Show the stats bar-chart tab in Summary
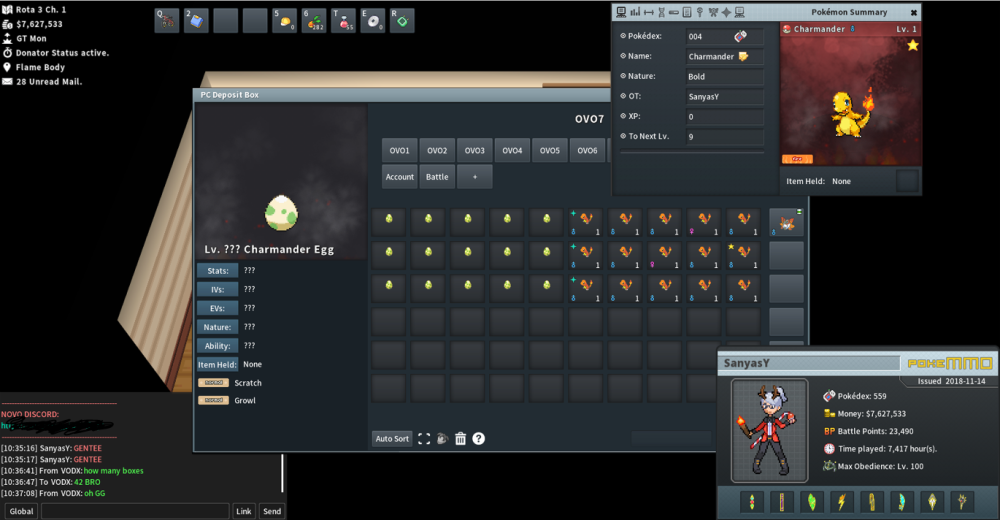The height and width of the screenshot is (520, 1000). click(x=635, y=12)
